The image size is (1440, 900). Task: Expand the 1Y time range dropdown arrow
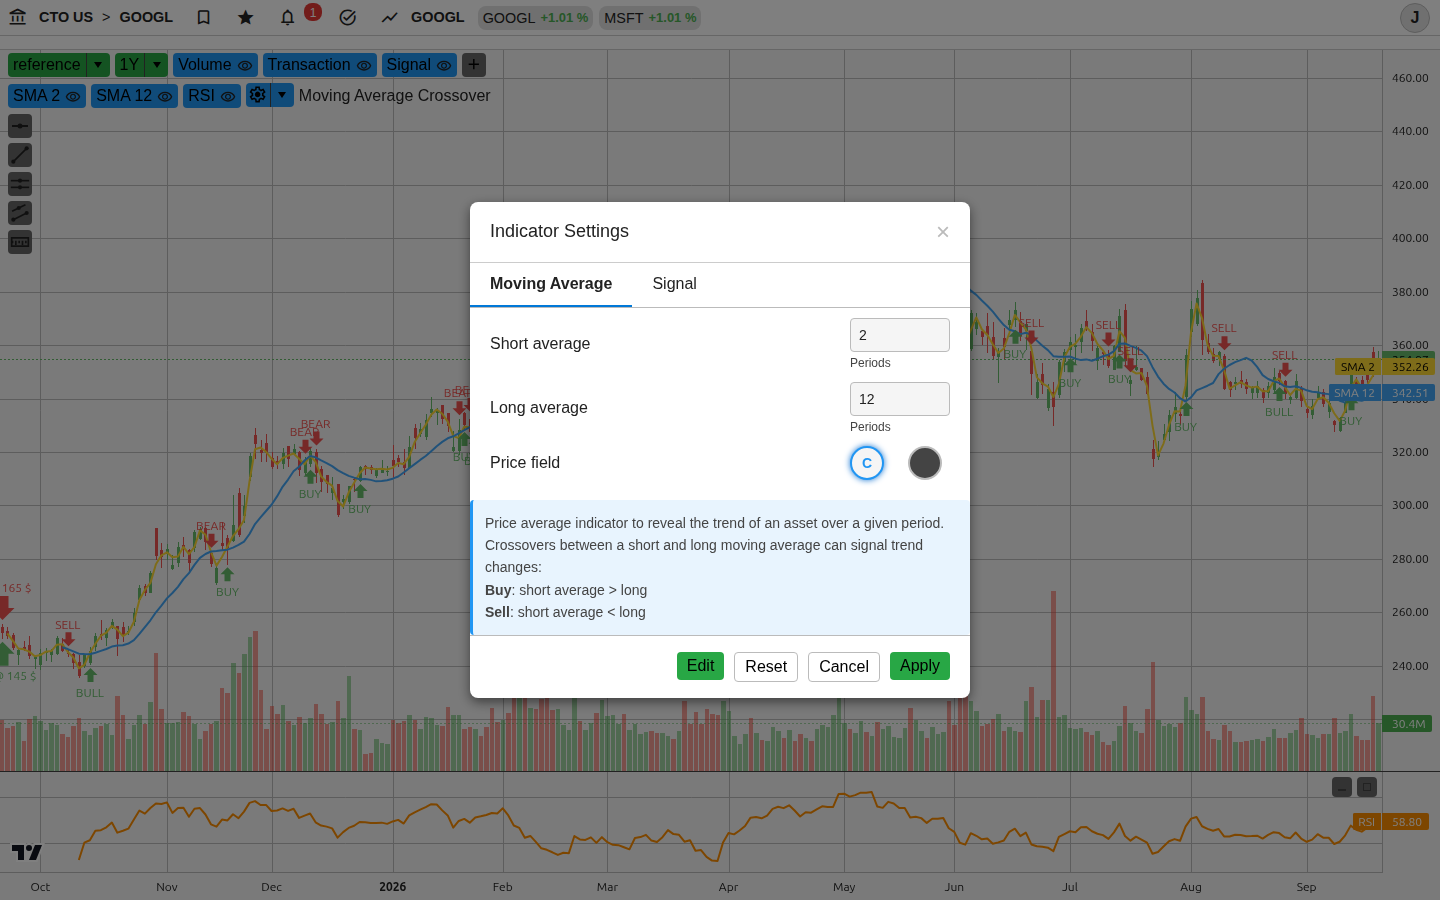pos(157,65)
